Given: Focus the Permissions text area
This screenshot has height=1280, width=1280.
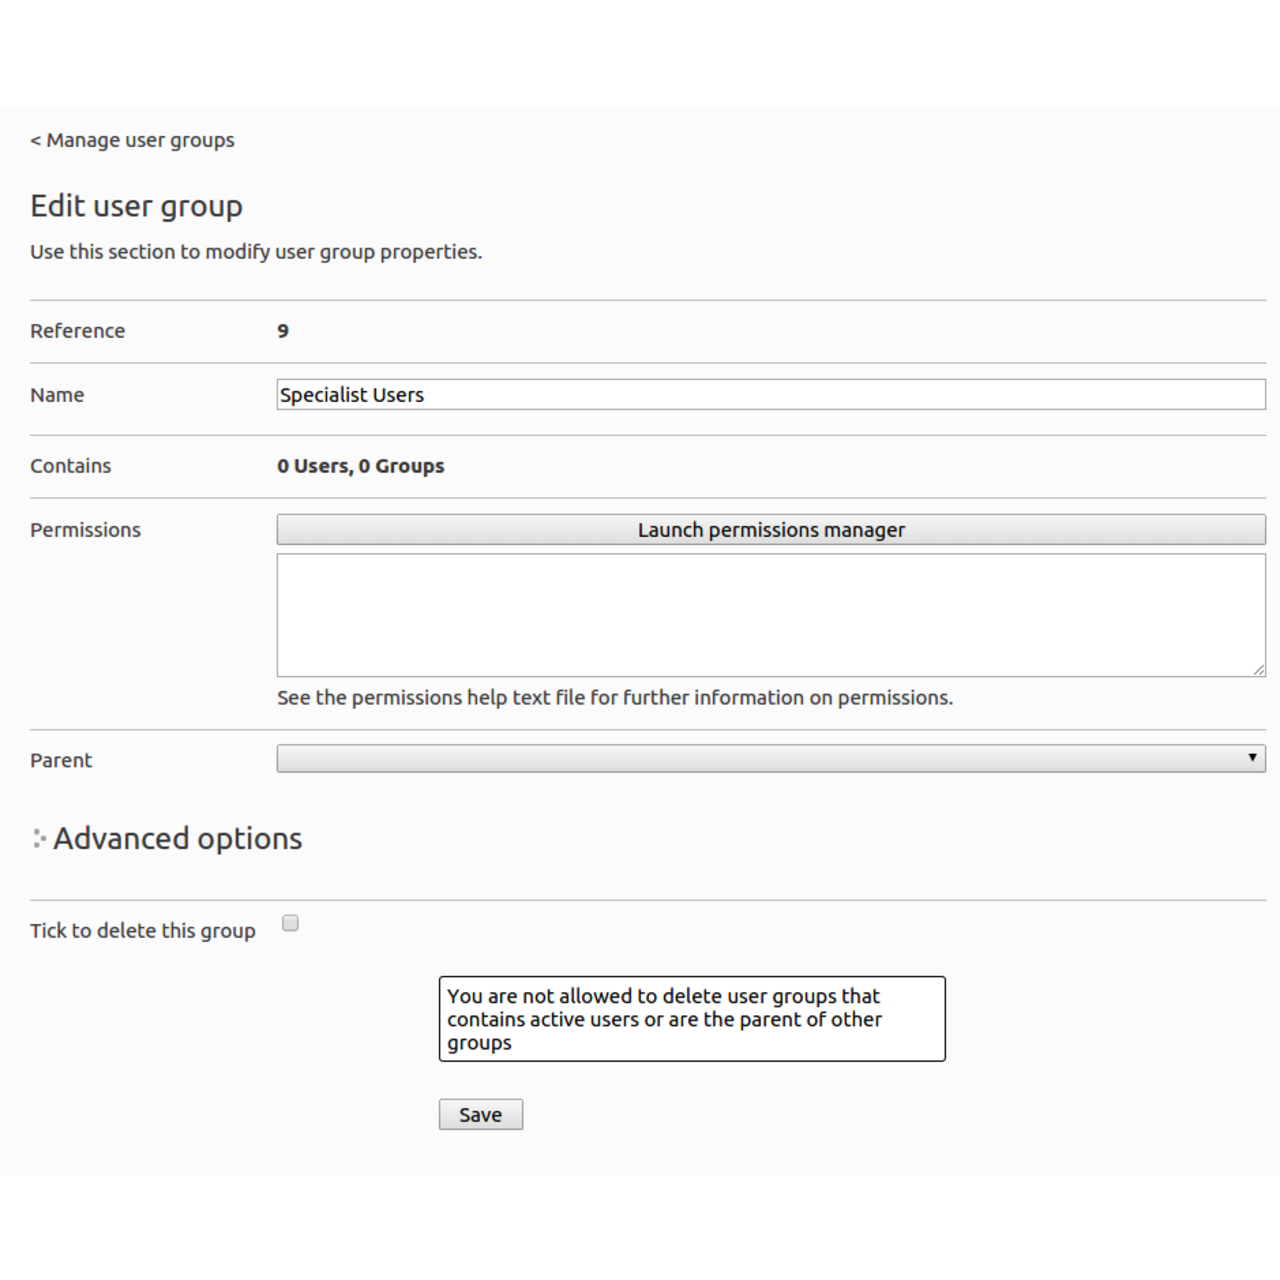Looking at the screenshot, I should (770, 615).
